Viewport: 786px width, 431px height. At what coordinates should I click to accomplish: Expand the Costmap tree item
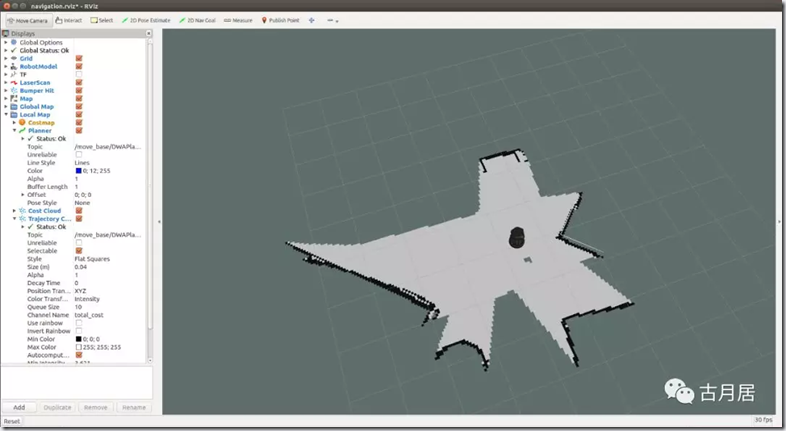[14, 122]
